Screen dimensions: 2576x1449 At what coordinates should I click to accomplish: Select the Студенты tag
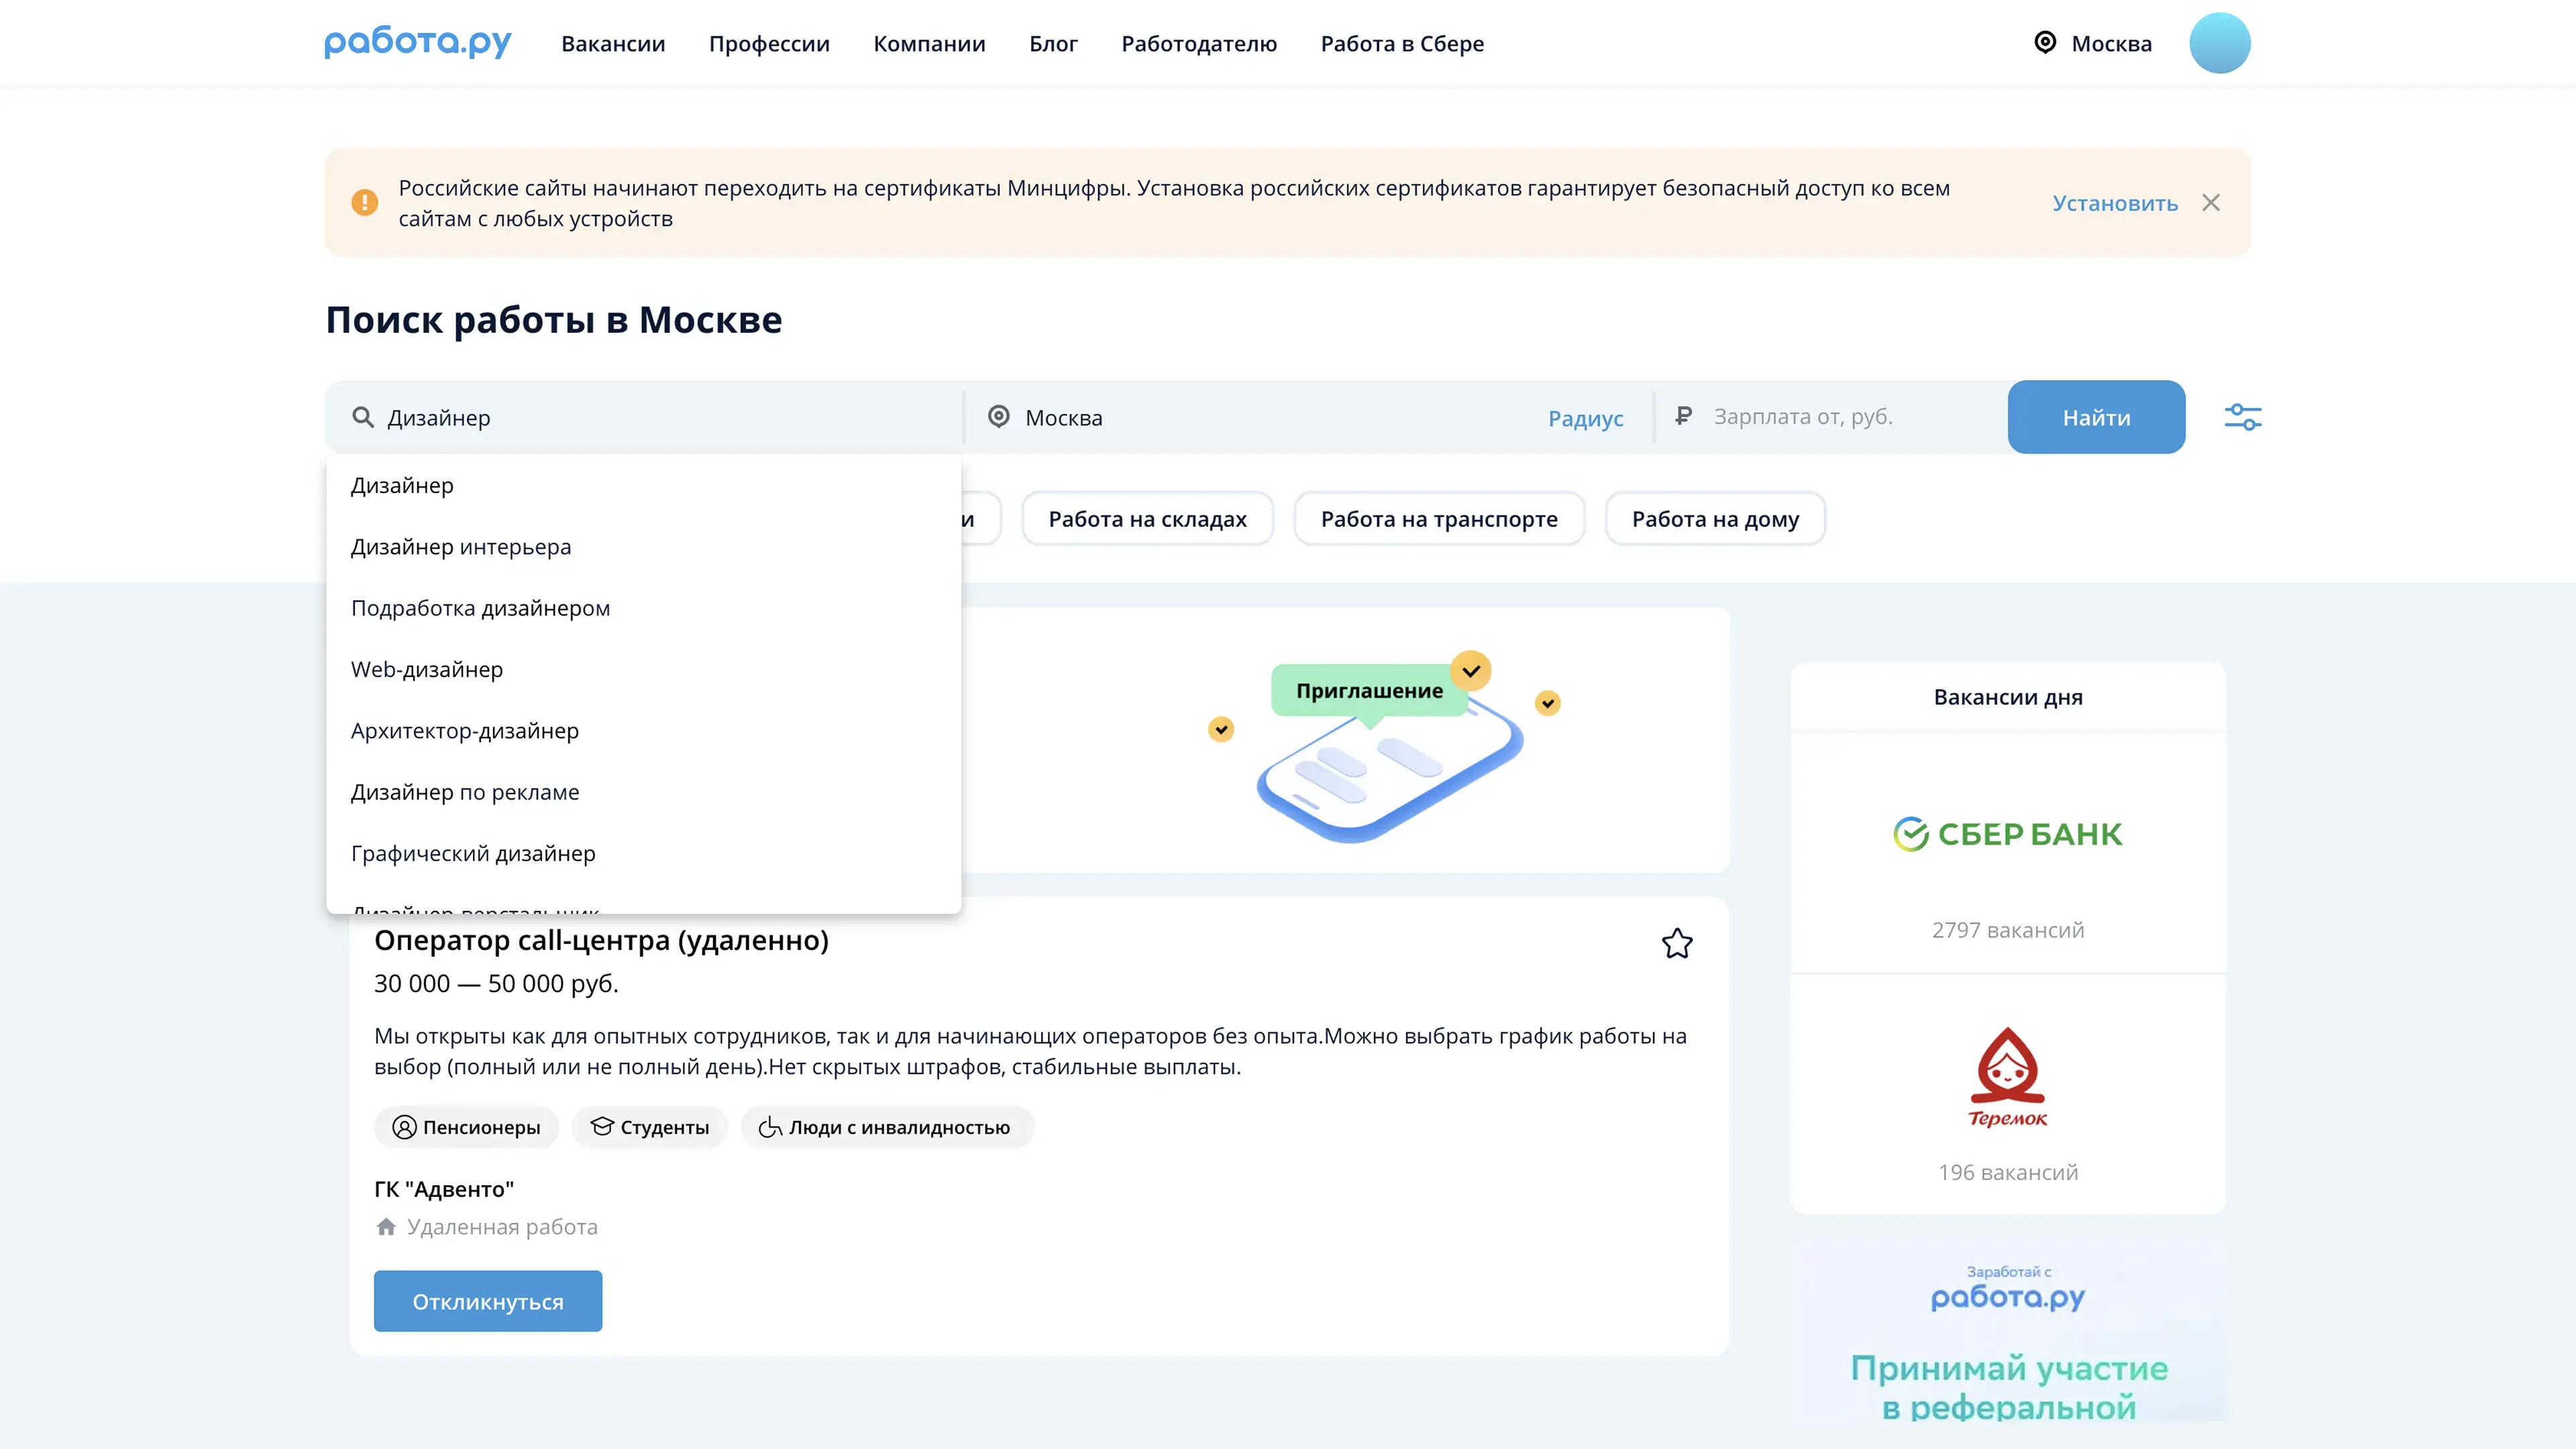(650, 1127)
